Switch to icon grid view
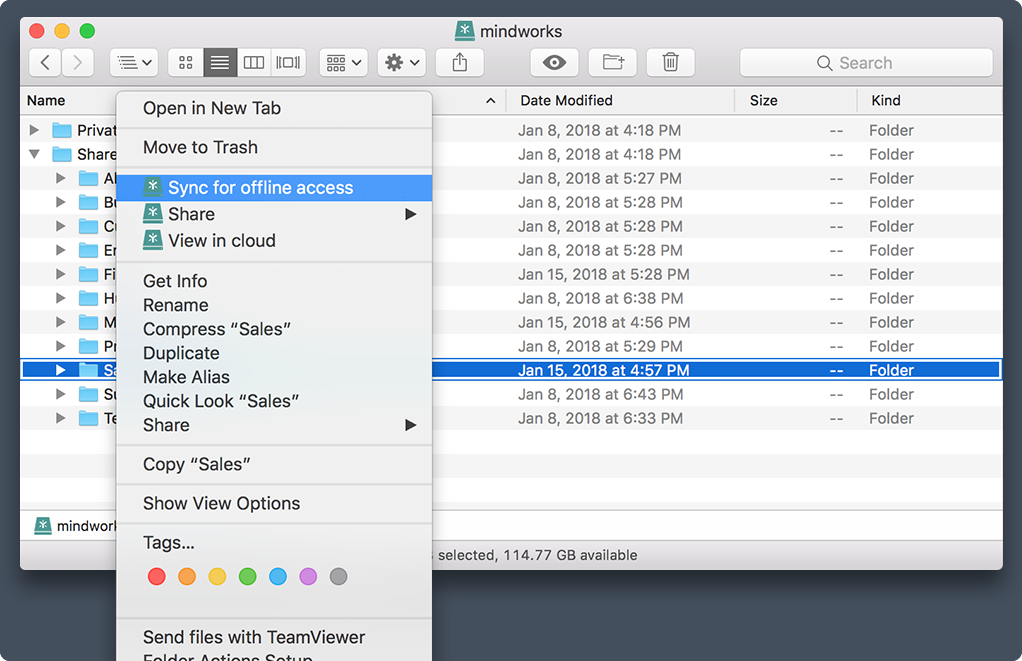This screenshot has width=1022, height=661. coord(186,63)
